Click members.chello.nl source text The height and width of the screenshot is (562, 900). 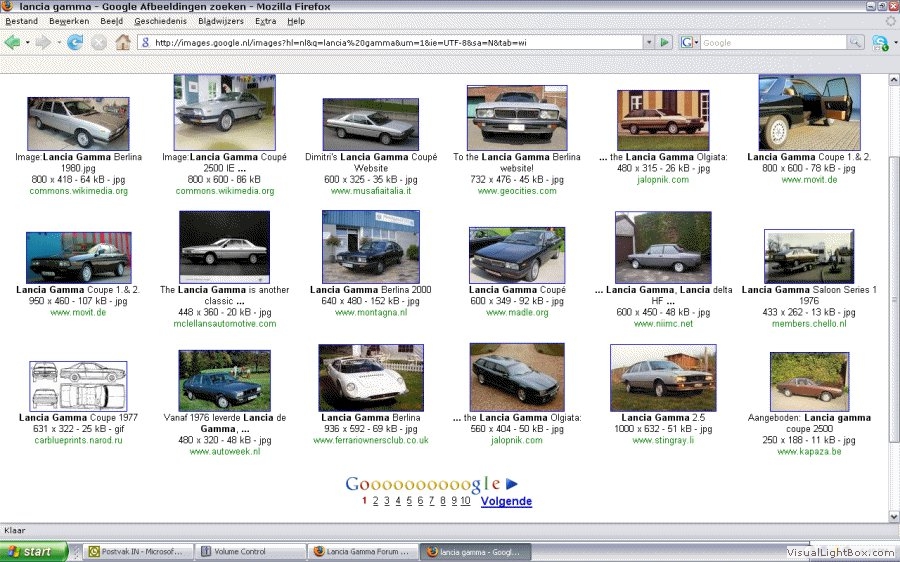pyautogui.click(x=809, y=324)
